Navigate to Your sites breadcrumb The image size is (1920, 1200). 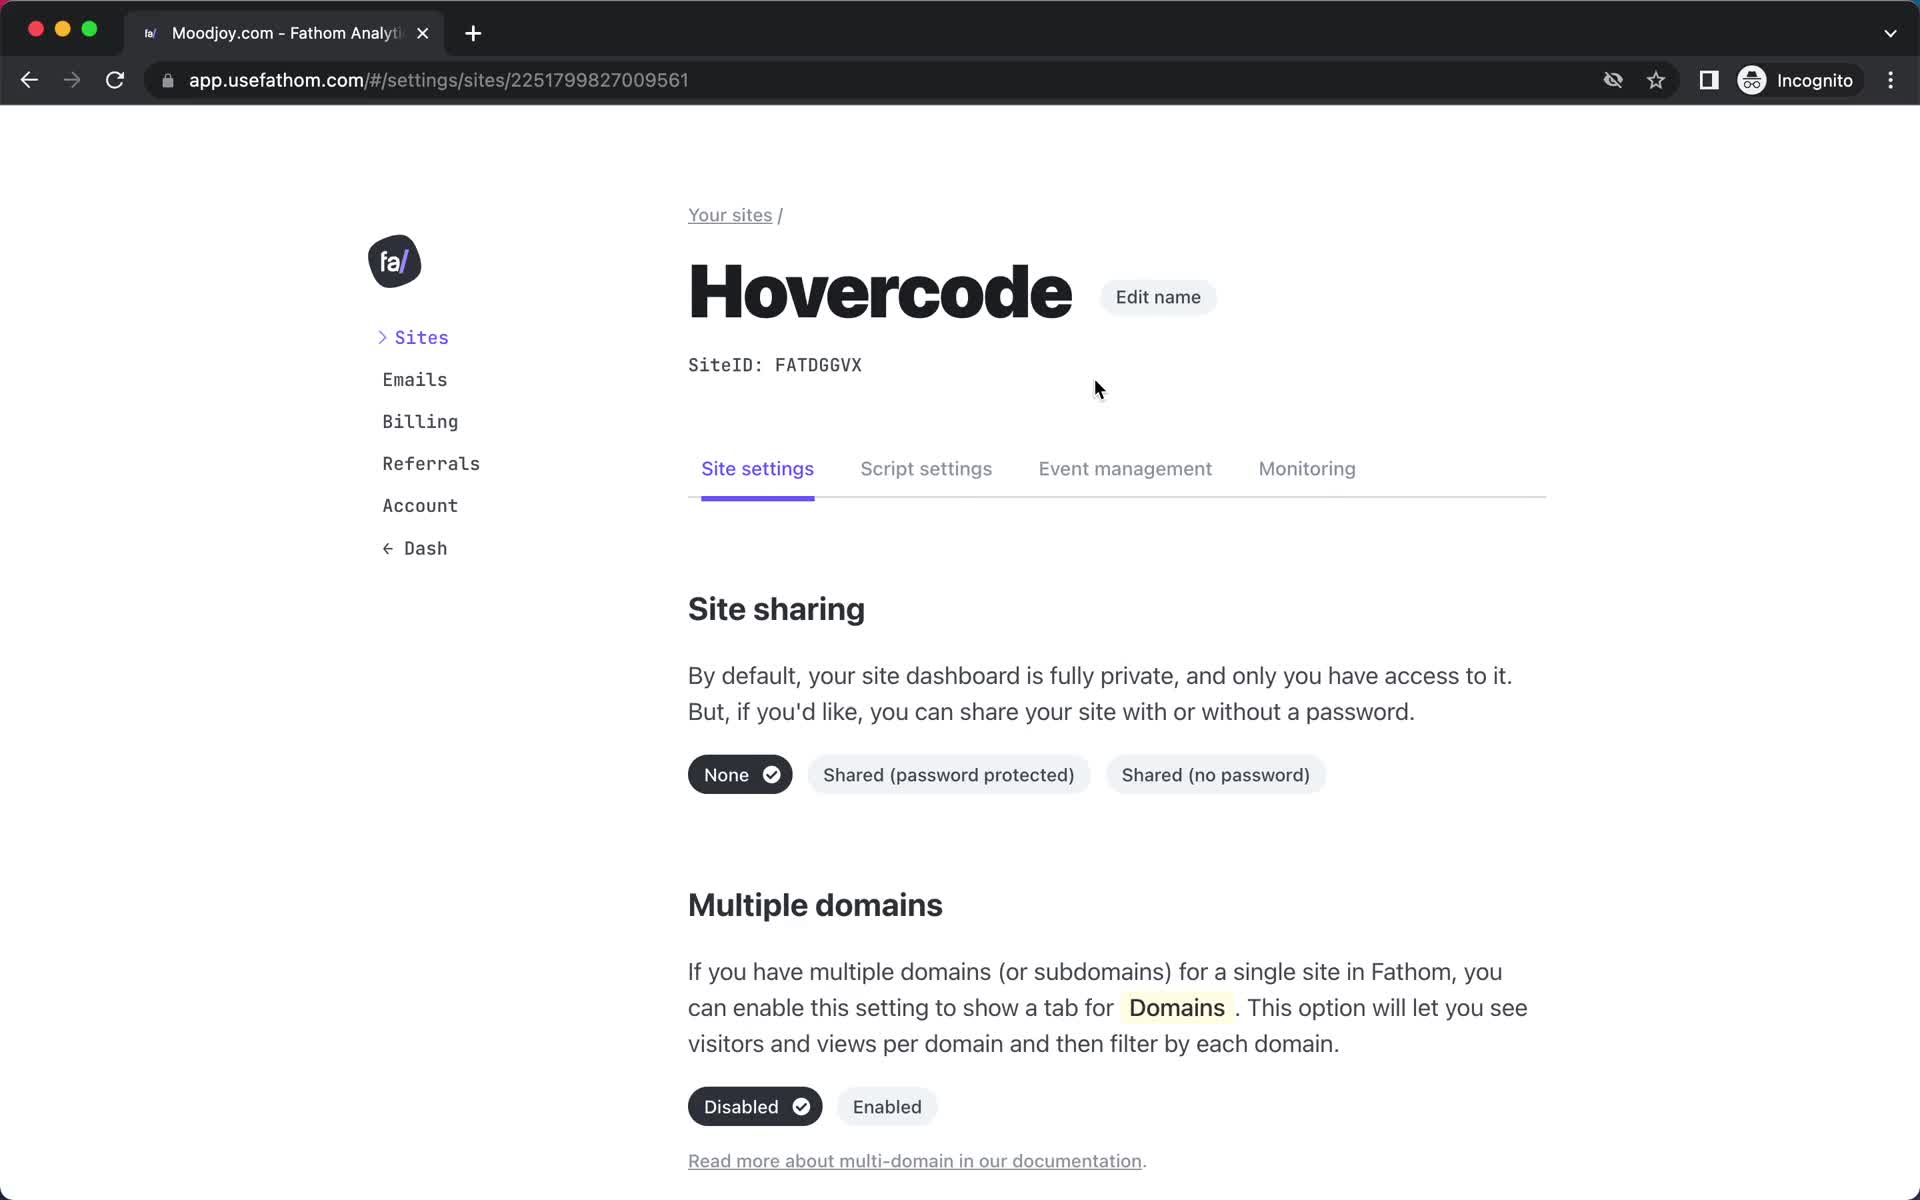tap(730, 214)
